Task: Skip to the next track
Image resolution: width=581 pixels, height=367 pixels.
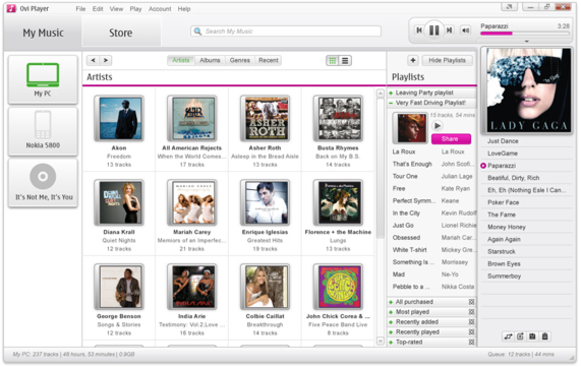Action: coord(449,30)
